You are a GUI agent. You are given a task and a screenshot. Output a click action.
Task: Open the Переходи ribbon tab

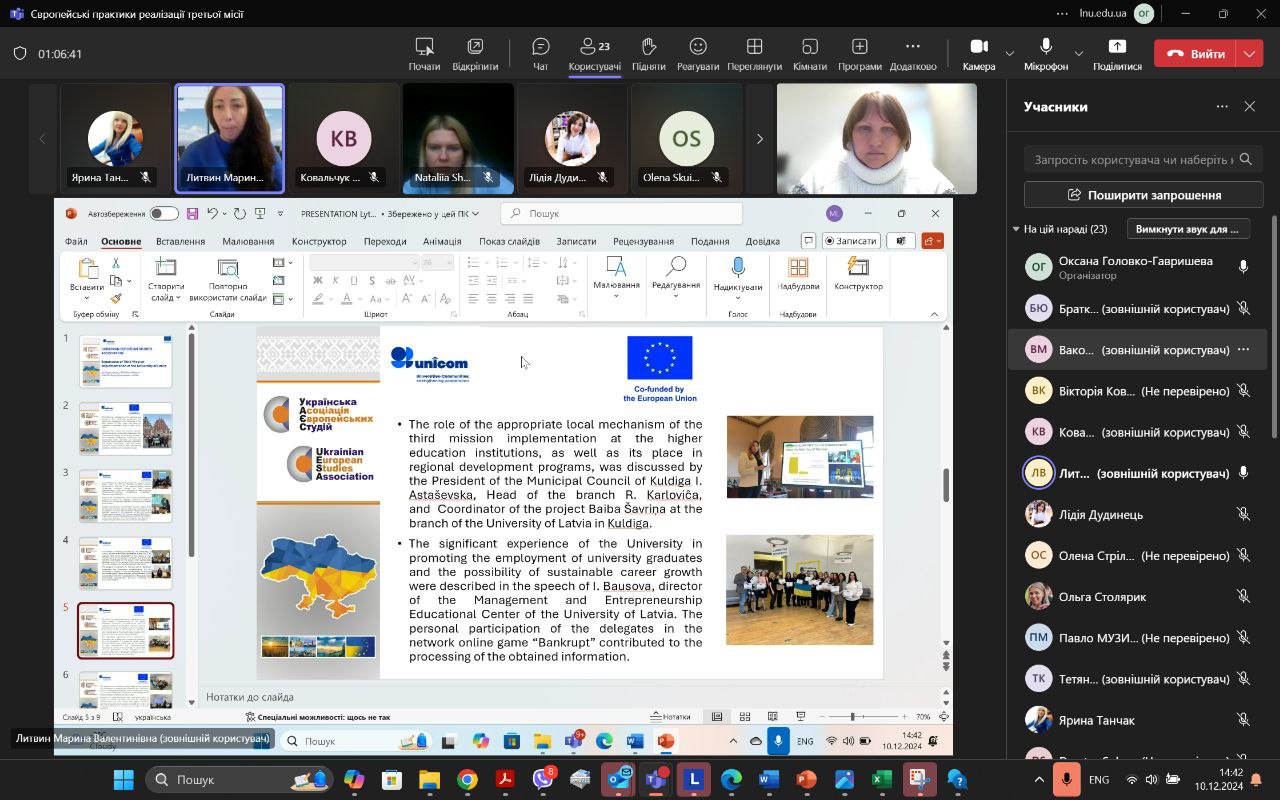click(385, 241)
